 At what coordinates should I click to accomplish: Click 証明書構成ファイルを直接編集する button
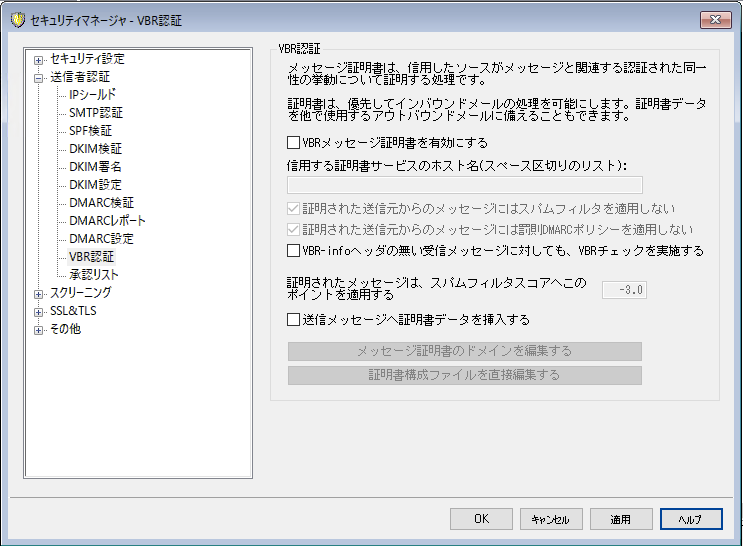(x=465, y=375)
